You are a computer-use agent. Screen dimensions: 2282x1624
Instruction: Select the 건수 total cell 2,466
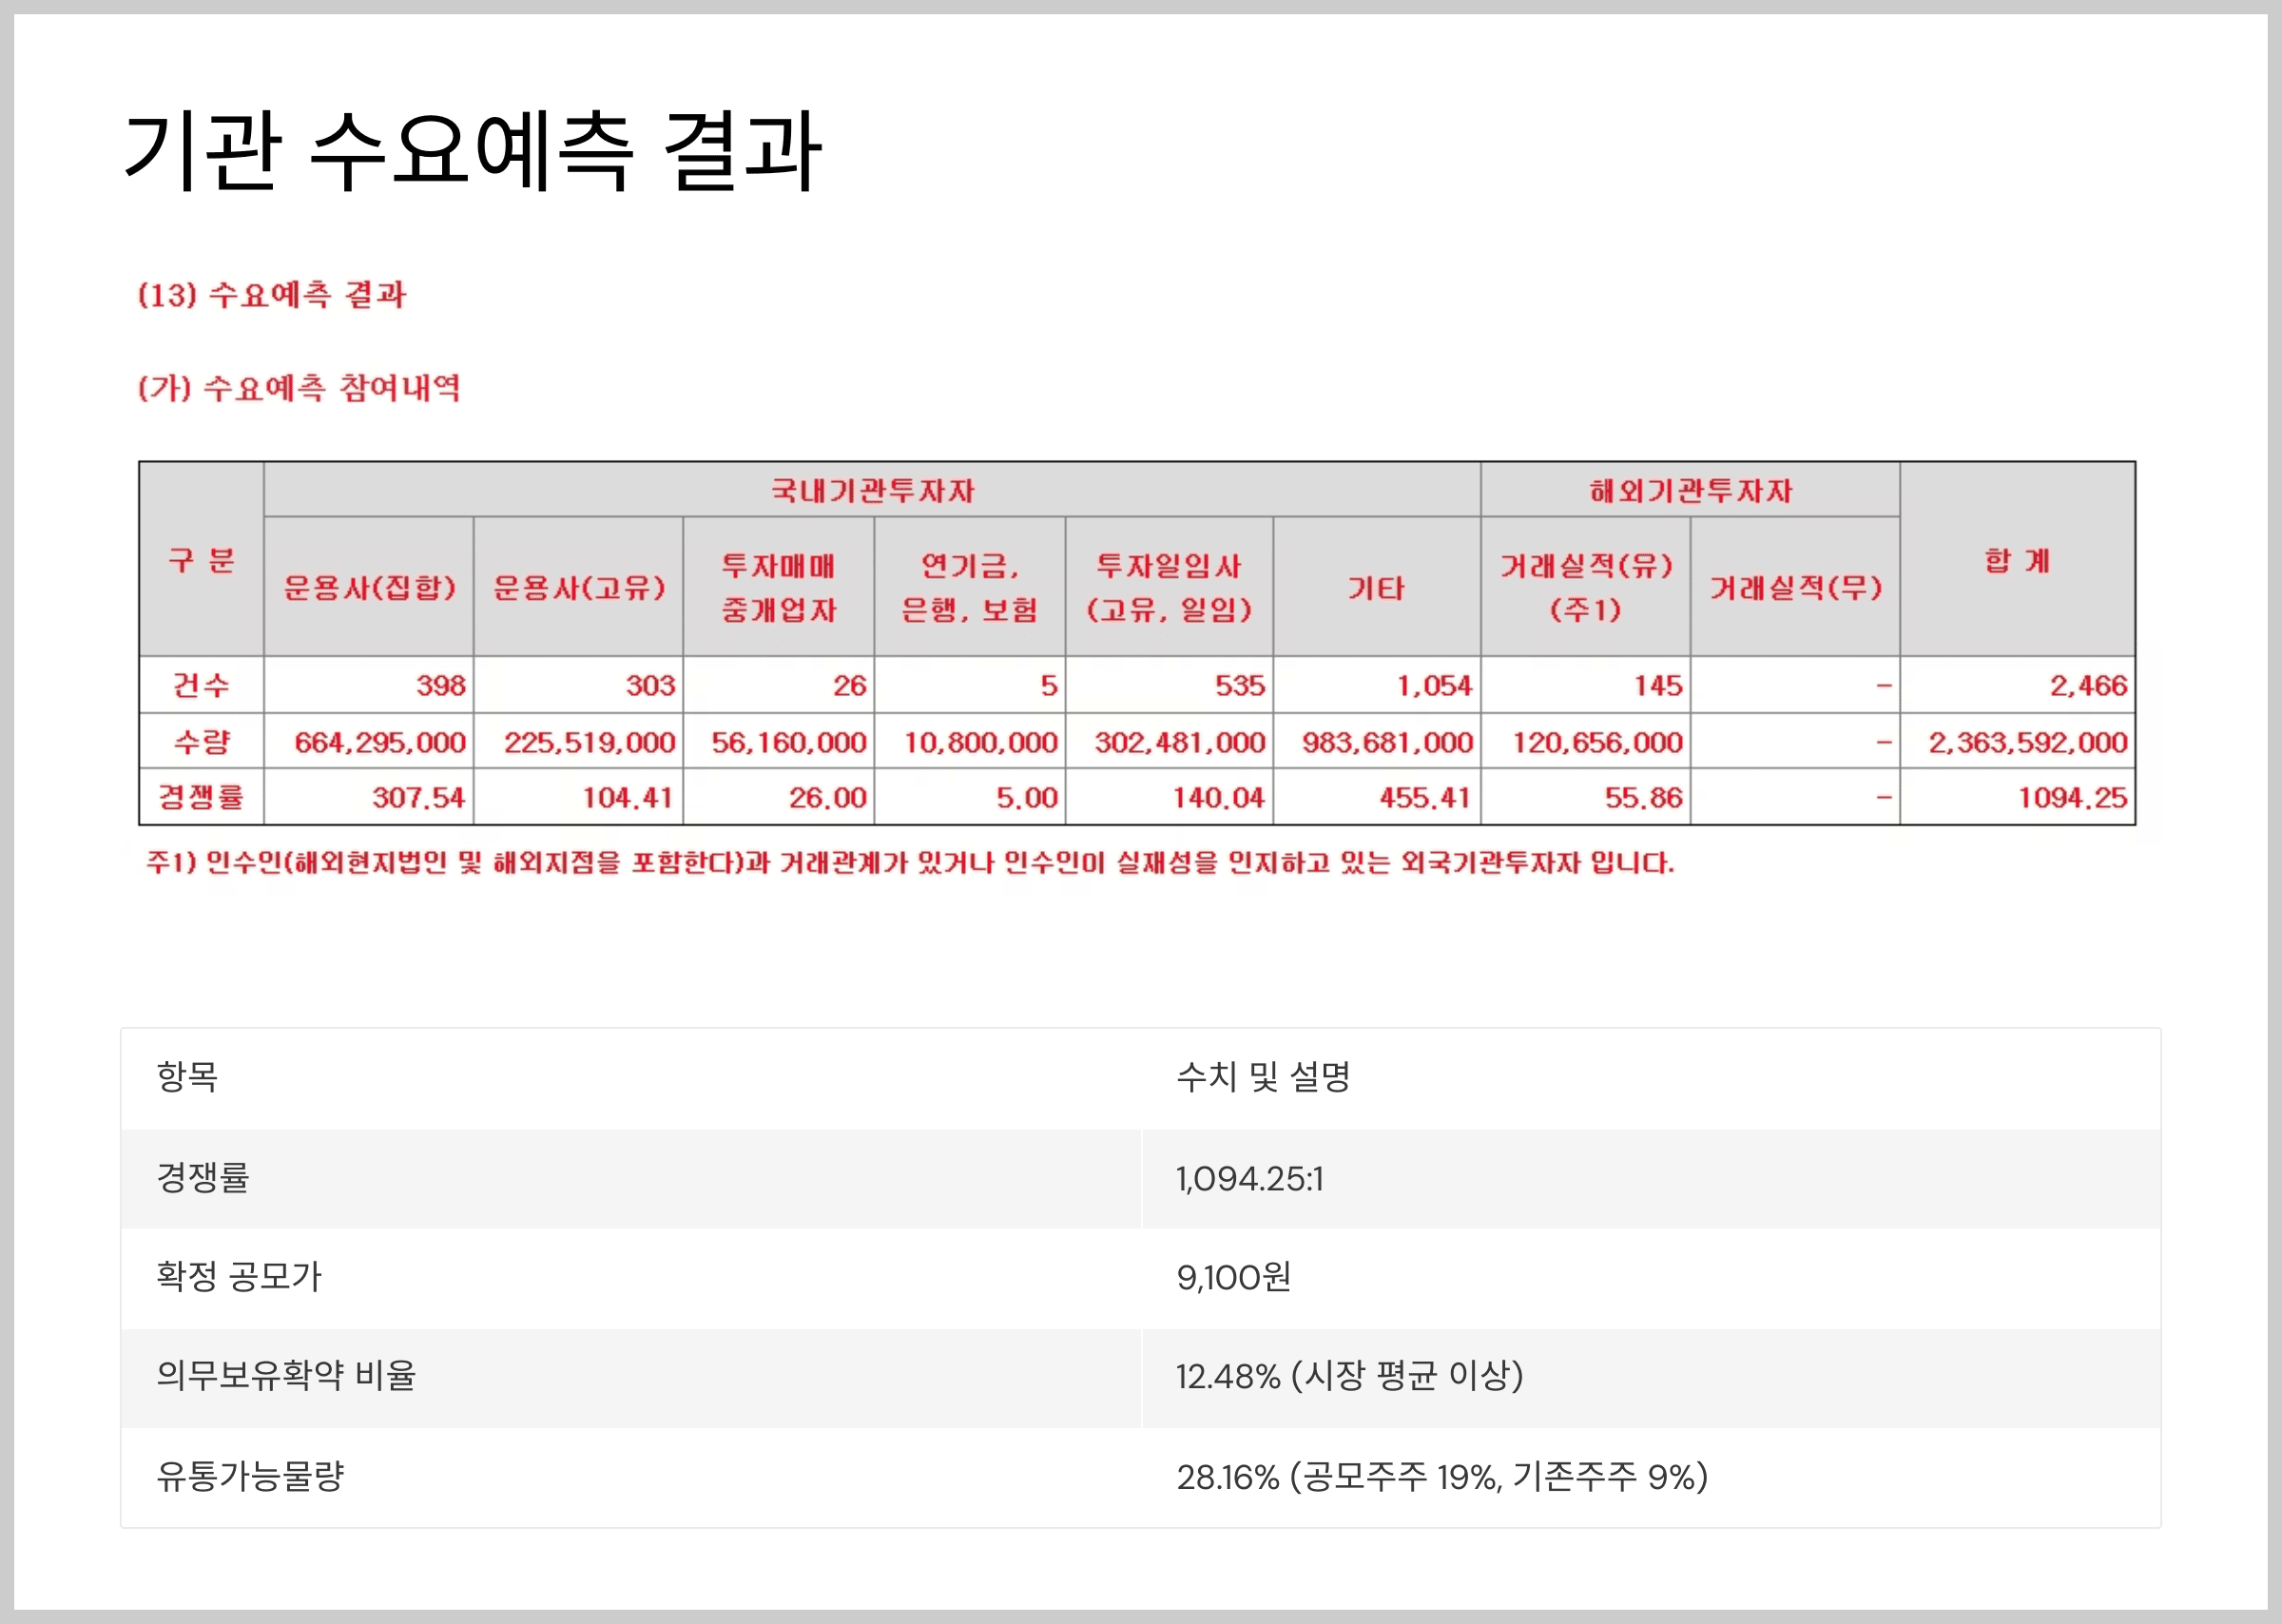2087,686
